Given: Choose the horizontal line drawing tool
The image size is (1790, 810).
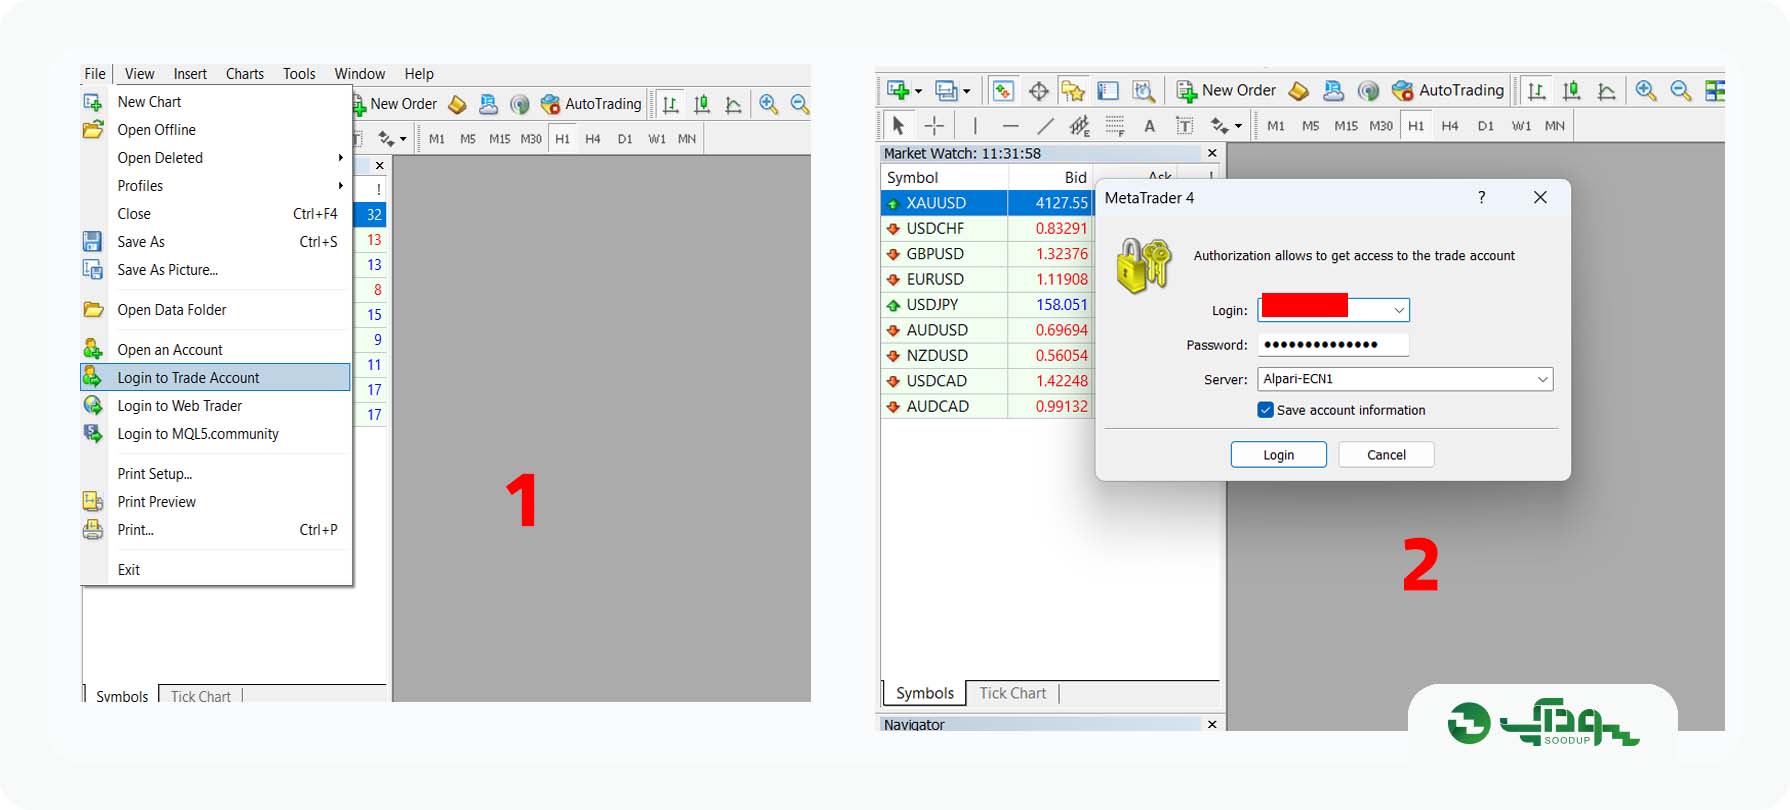Looking at the screenshot, I should pos(1010,126).
